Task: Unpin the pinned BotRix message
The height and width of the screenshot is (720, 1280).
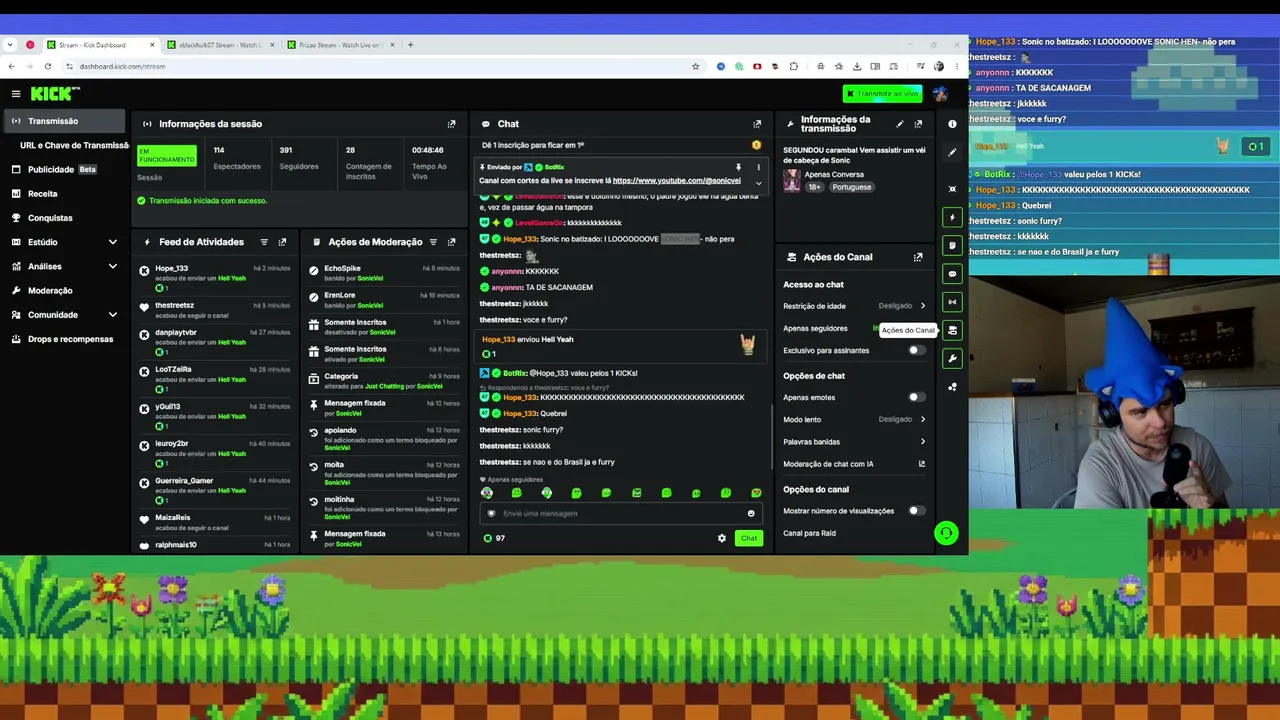Action: click(738, 167)
